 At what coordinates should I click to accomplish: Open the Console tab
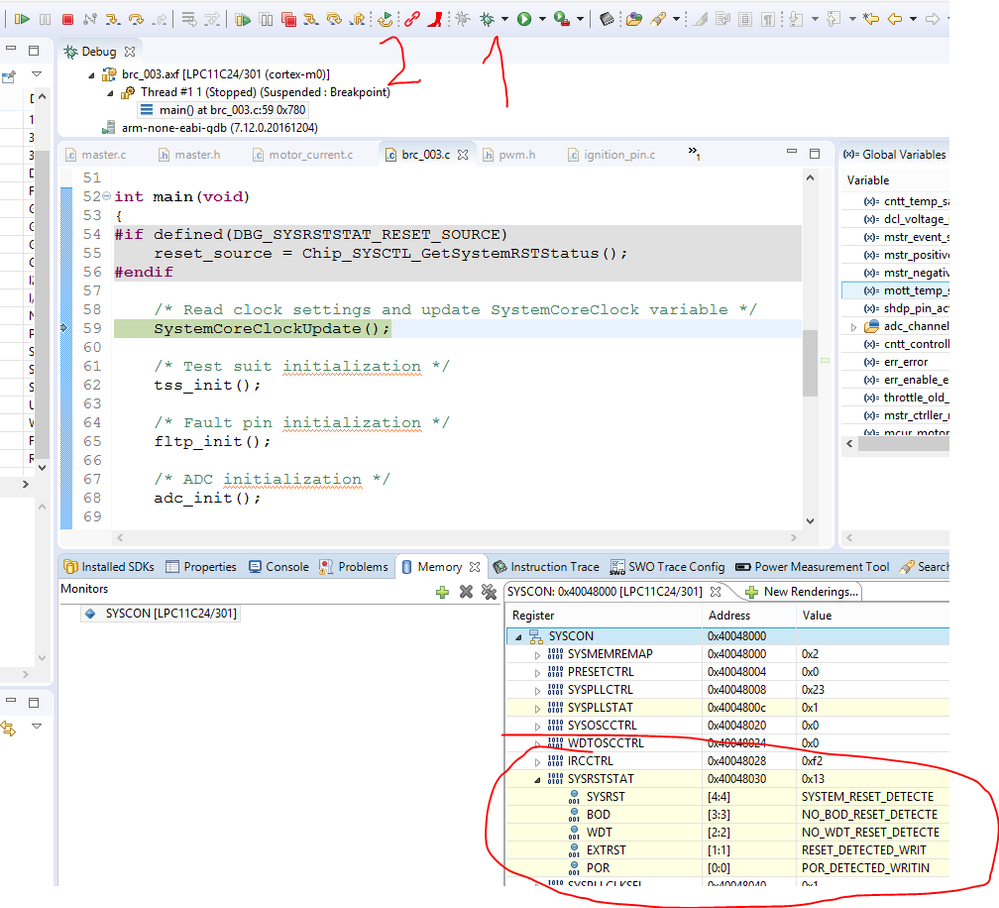click(279, 566)
